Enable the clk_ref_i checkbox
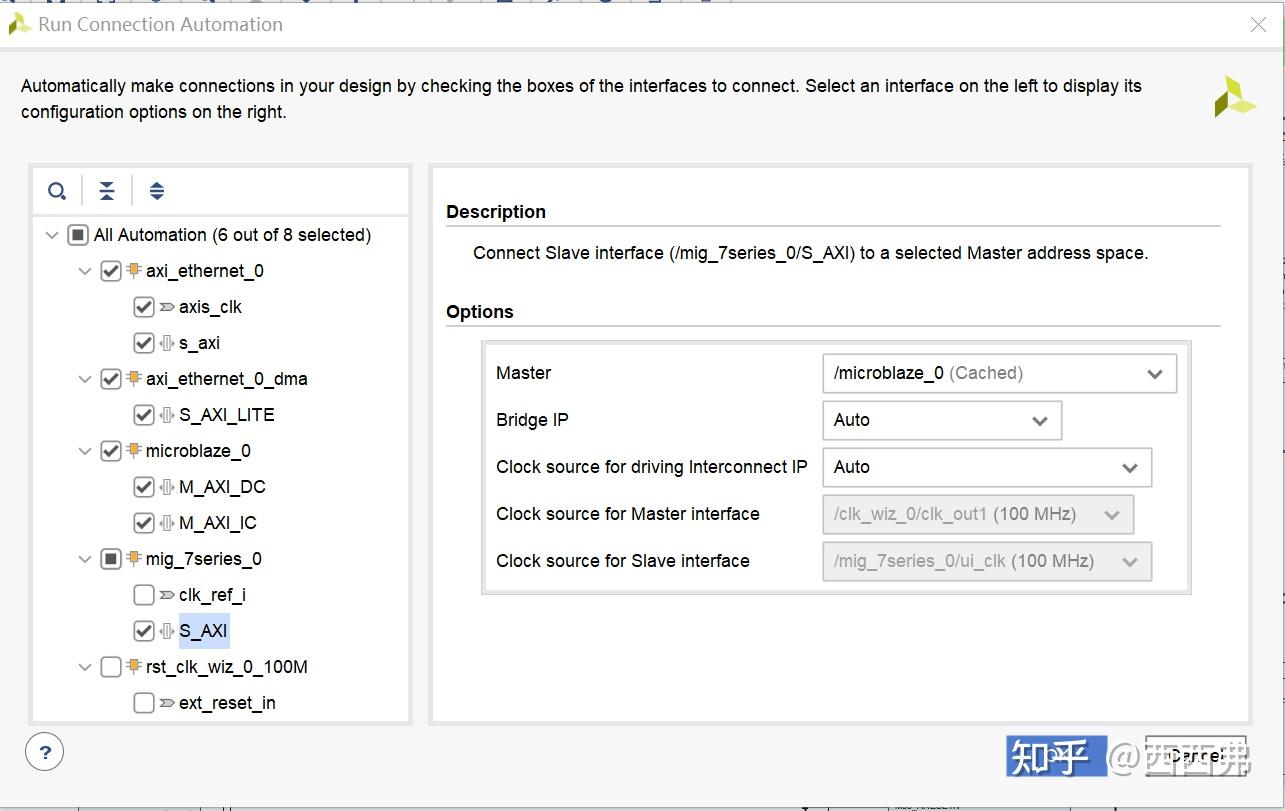Image resolution: width=1285 pixels, height=811 pixels. [x=144, y=595]
